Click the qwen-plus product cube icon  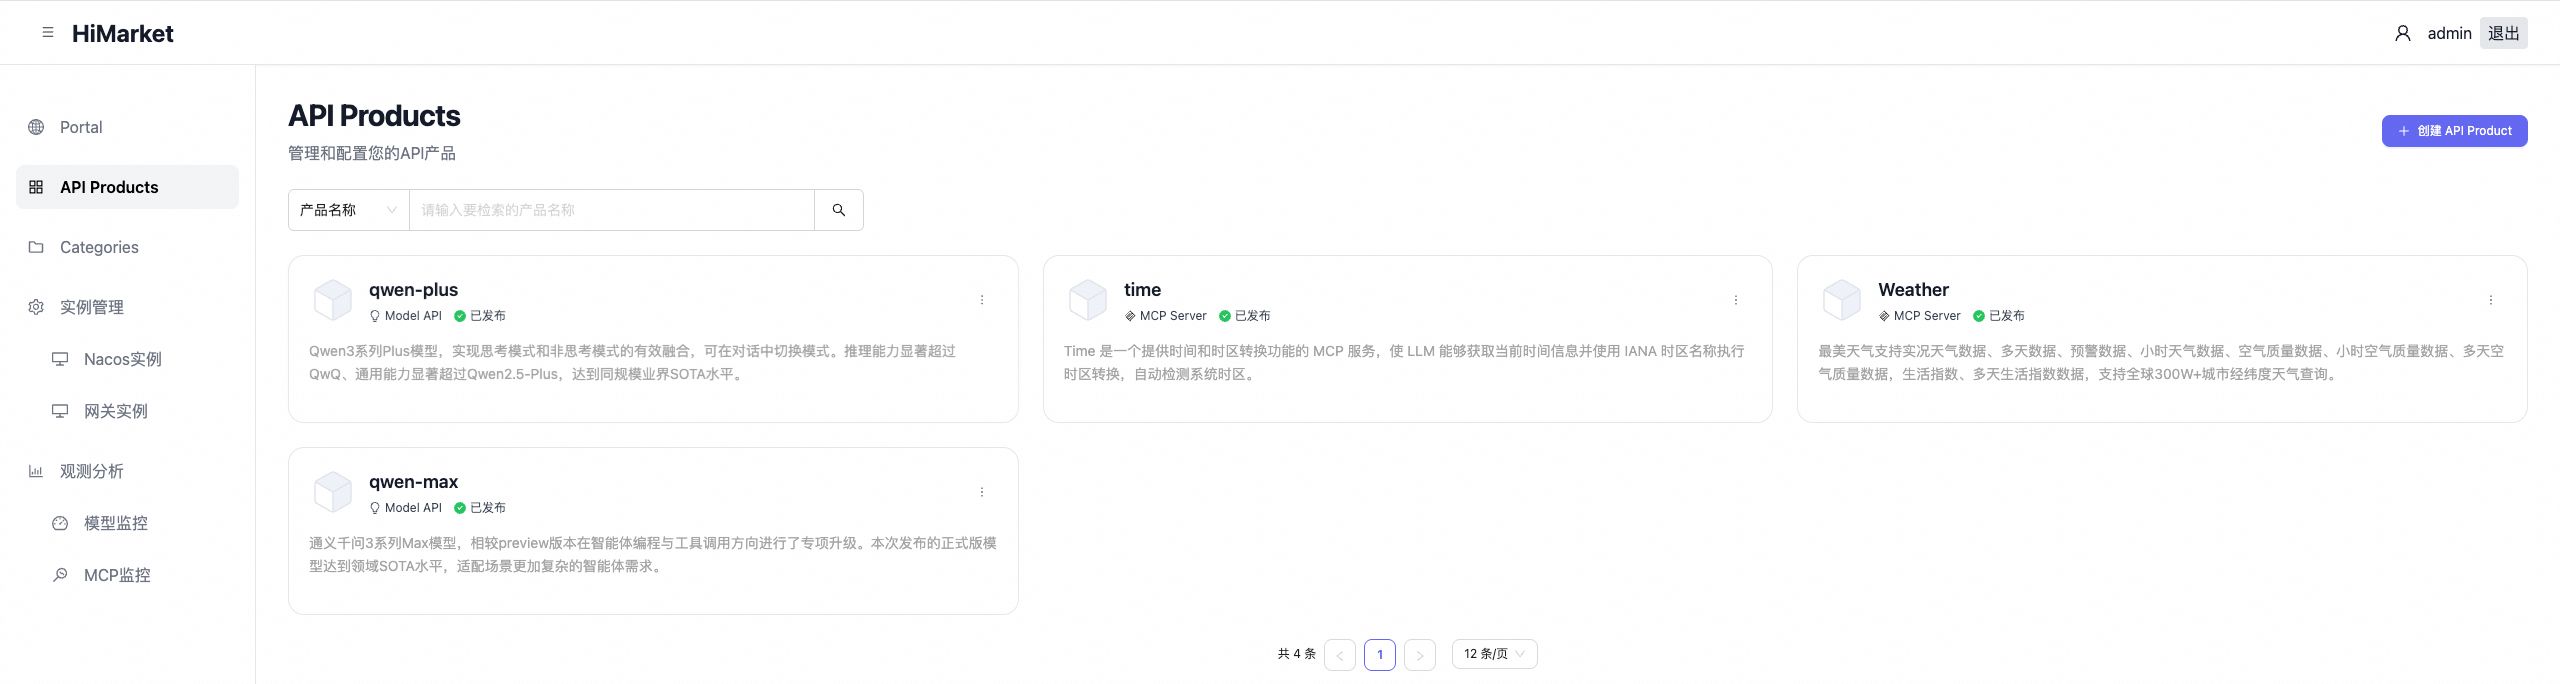click(333, 300)
